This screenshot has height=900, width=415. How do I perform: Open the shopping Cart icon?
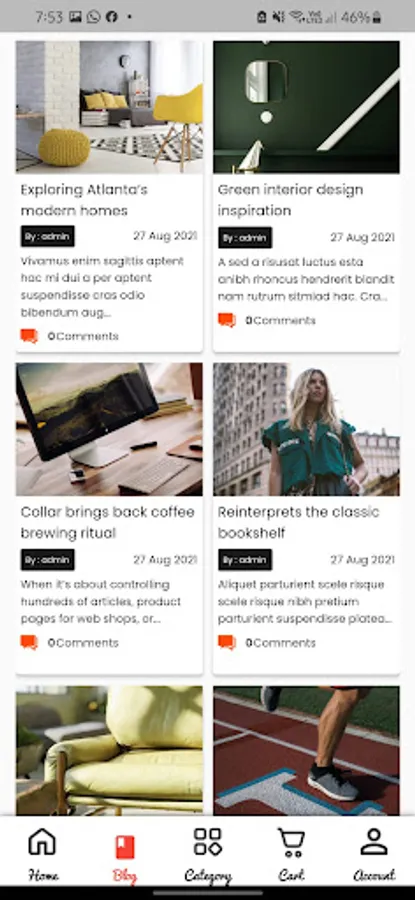[x=291, y=843]
